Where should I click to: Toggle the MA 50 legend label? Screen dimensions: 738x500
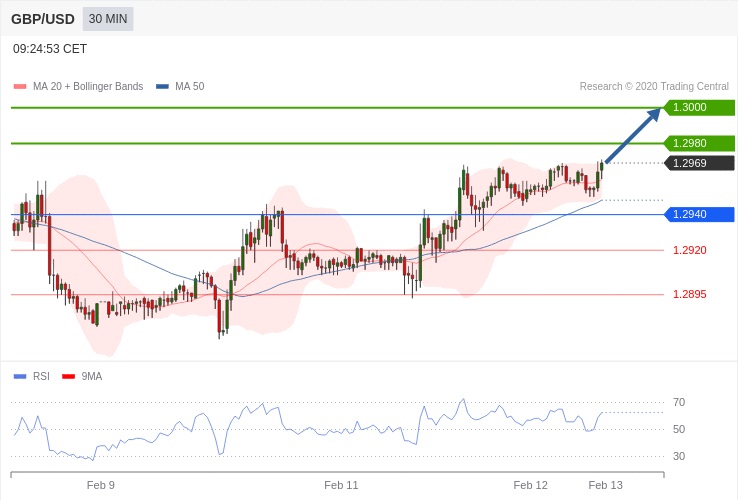[x=189, y=87]
